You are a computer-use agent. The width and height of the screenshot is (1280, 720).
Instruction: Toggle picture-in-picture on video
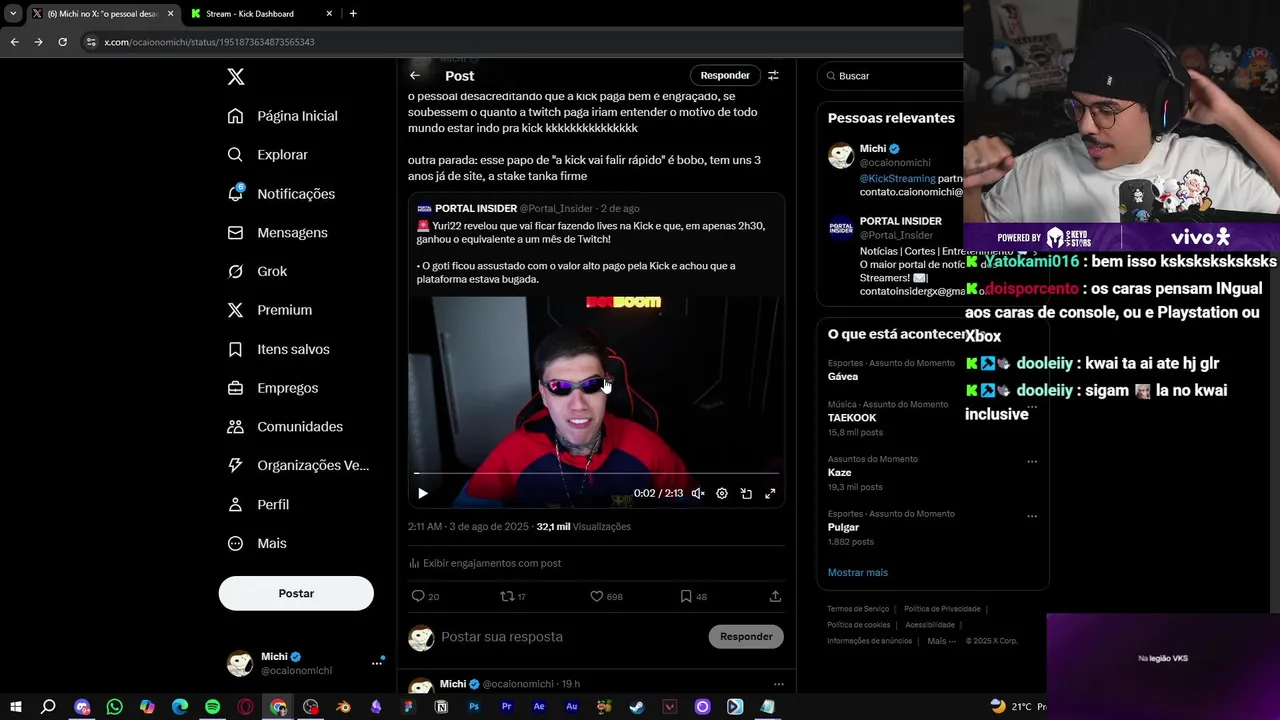pos(746,493)
